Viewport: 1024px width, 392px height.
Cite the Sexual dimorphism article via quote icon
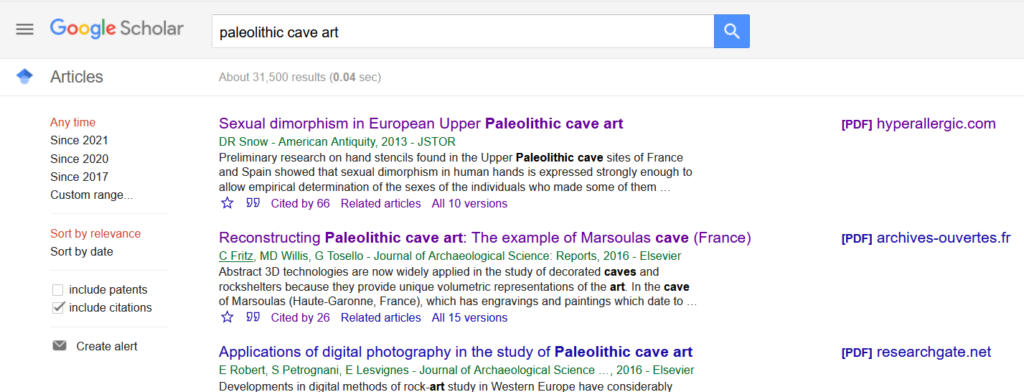pos(253,204)
